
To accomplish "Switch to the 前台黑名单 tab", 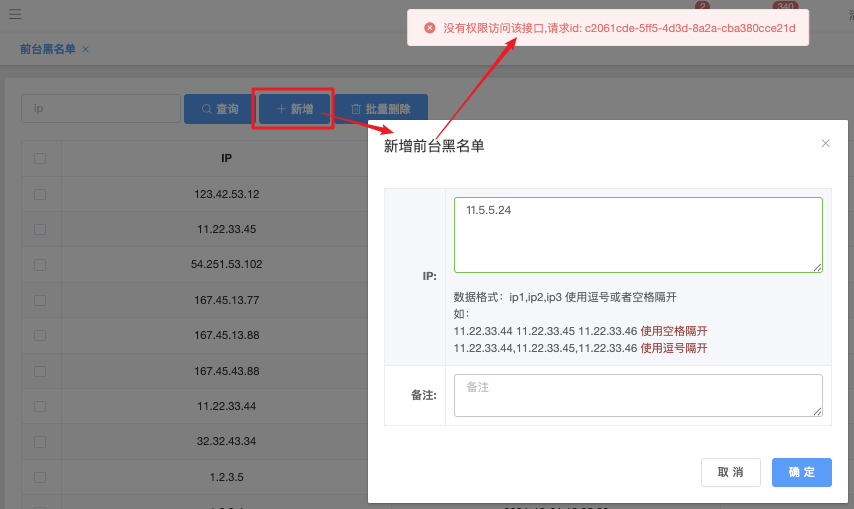I will click(x=47, y=49).
